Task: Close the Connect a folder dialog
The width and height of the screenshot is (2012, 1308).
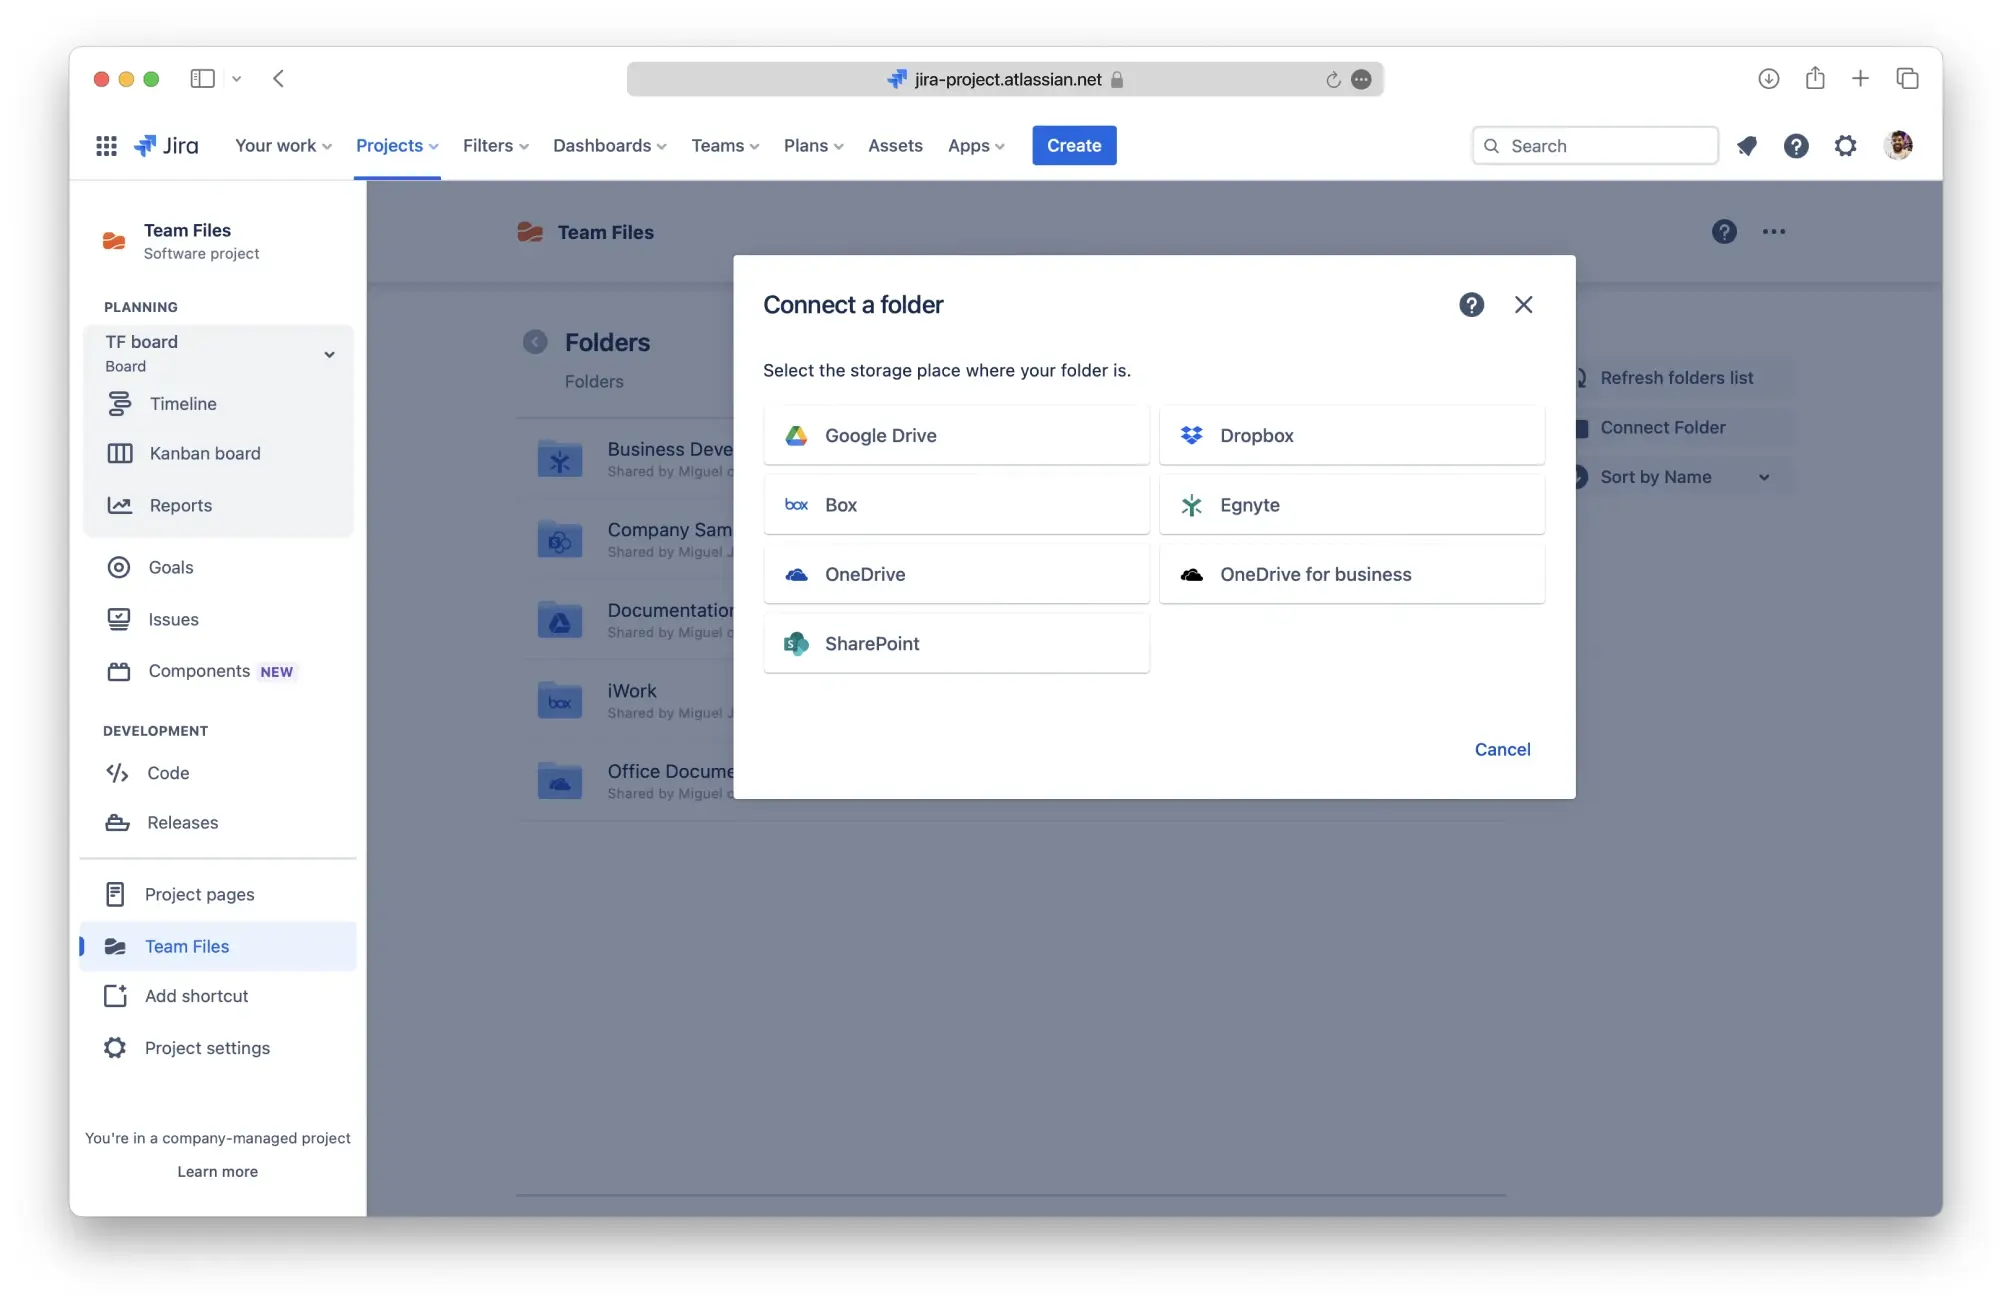Action: [1523, 305]
